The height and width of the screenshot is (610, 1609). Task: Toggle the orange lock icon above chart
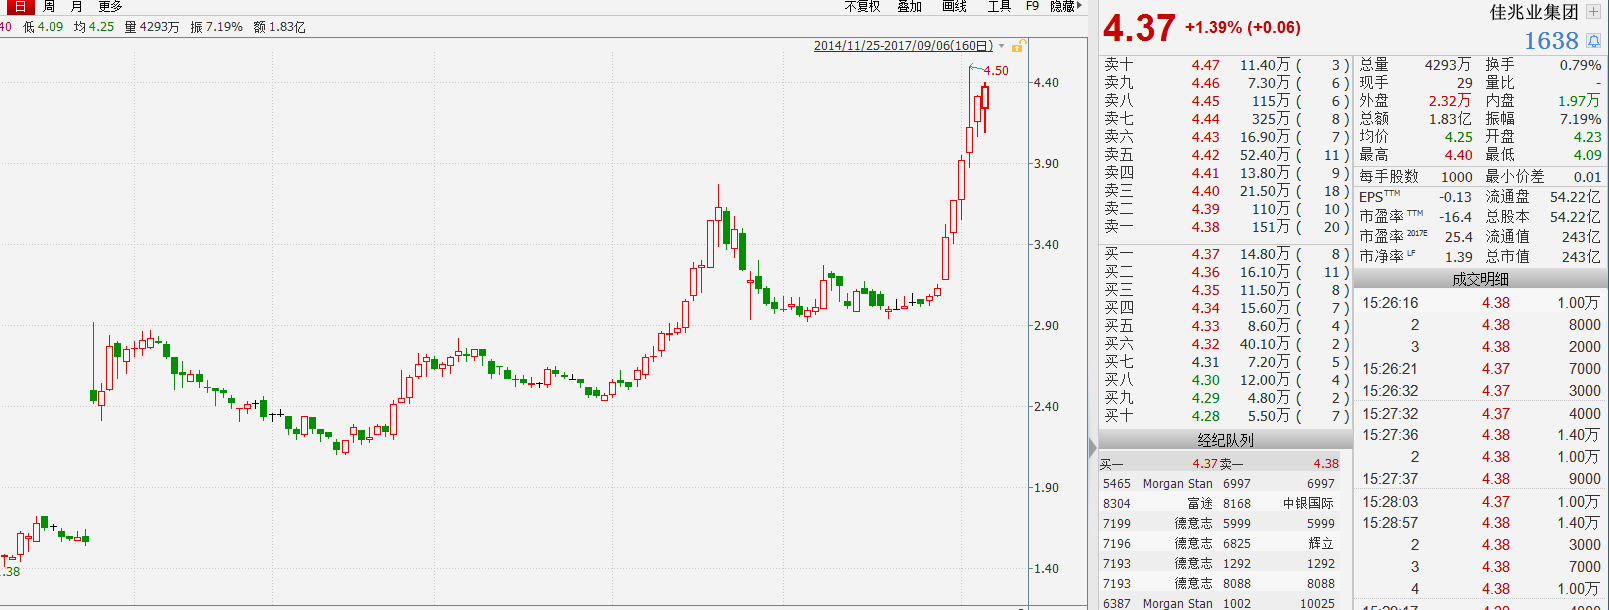(x=1017, y=46)
